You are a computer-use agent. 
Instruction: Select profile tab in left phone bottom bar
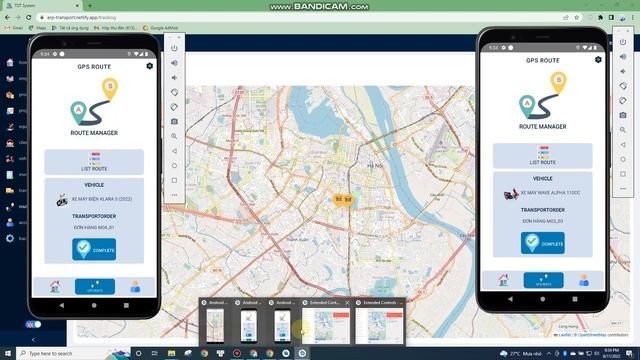(135, 287)
